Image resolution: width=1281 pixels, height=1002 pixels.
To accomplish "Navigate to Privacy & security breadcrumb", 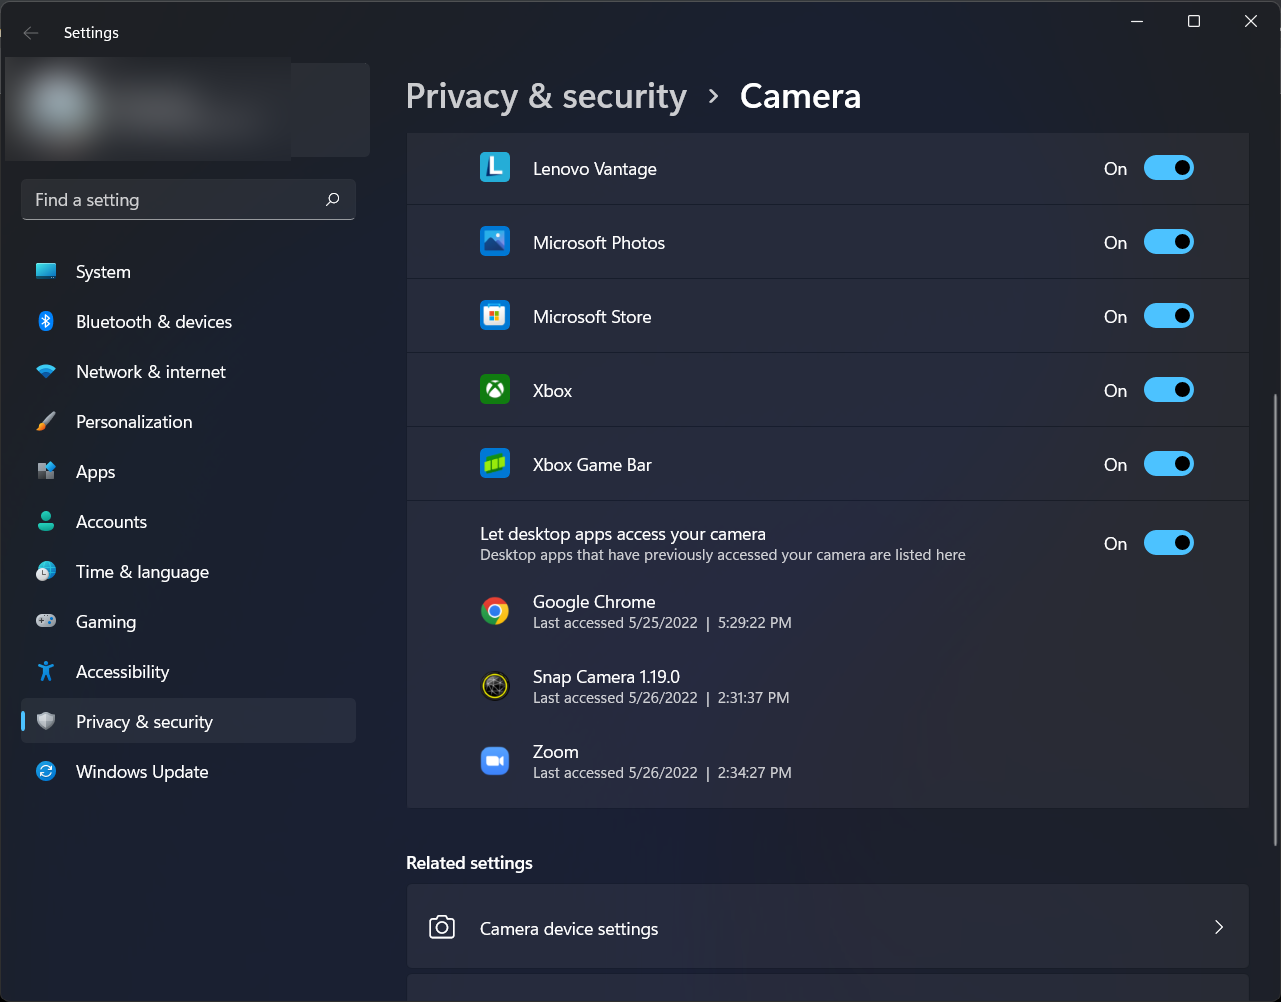I will click(x=546, y=96).
